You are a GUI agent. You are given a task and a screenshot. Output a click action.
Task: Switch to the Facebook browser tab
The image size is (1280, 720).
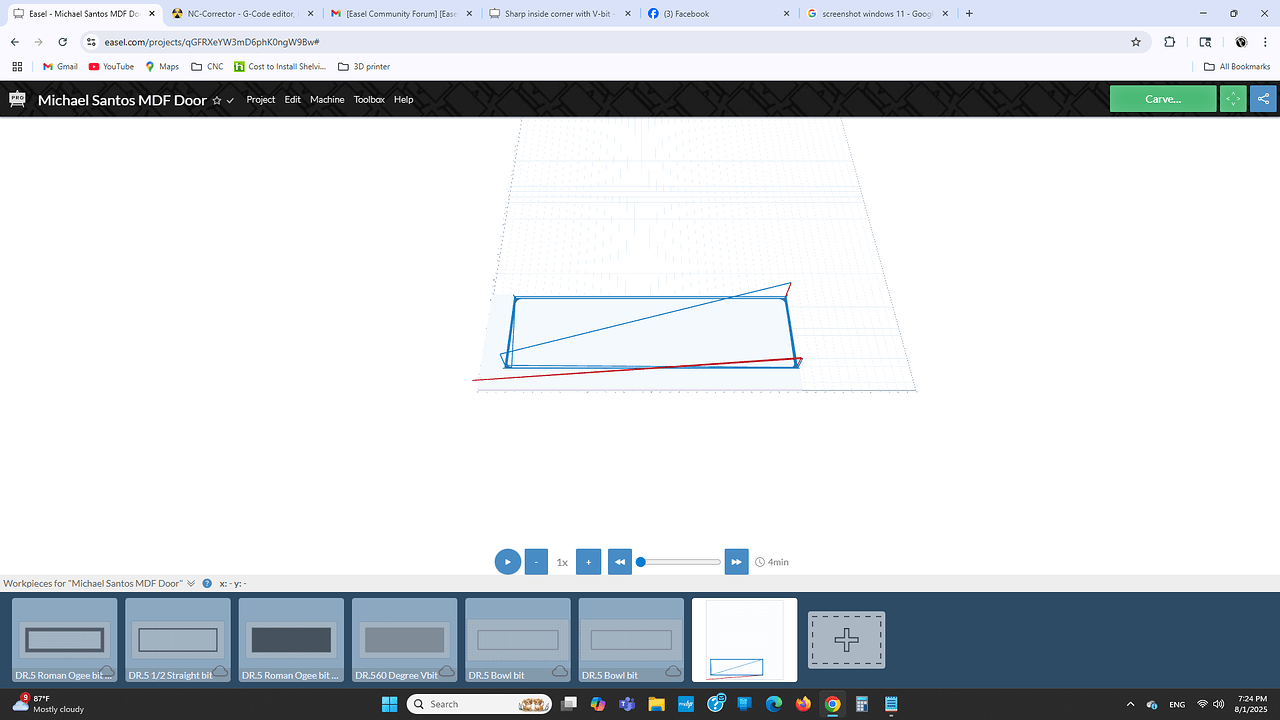point(700,13)
